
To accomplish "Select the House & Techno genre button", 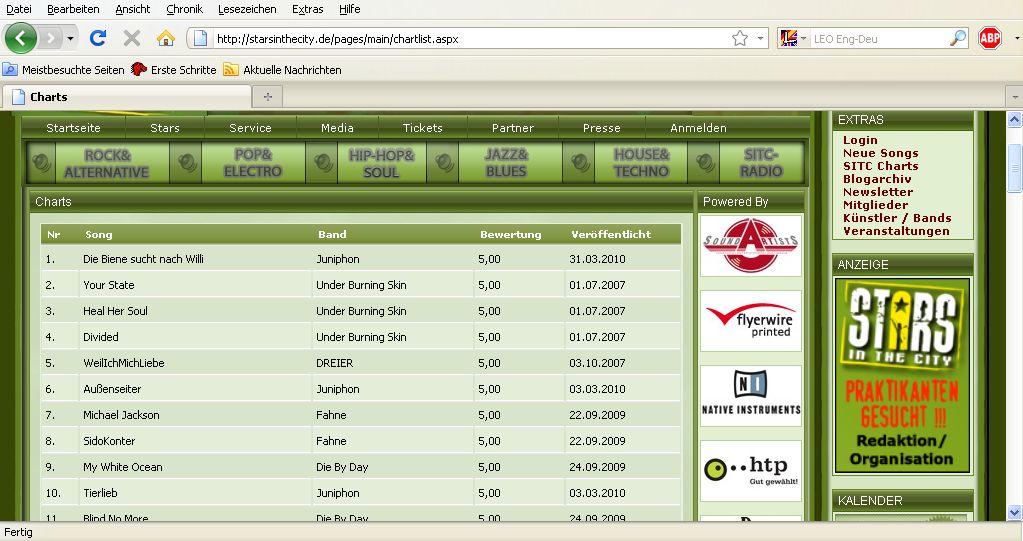I will coord(641,163).
